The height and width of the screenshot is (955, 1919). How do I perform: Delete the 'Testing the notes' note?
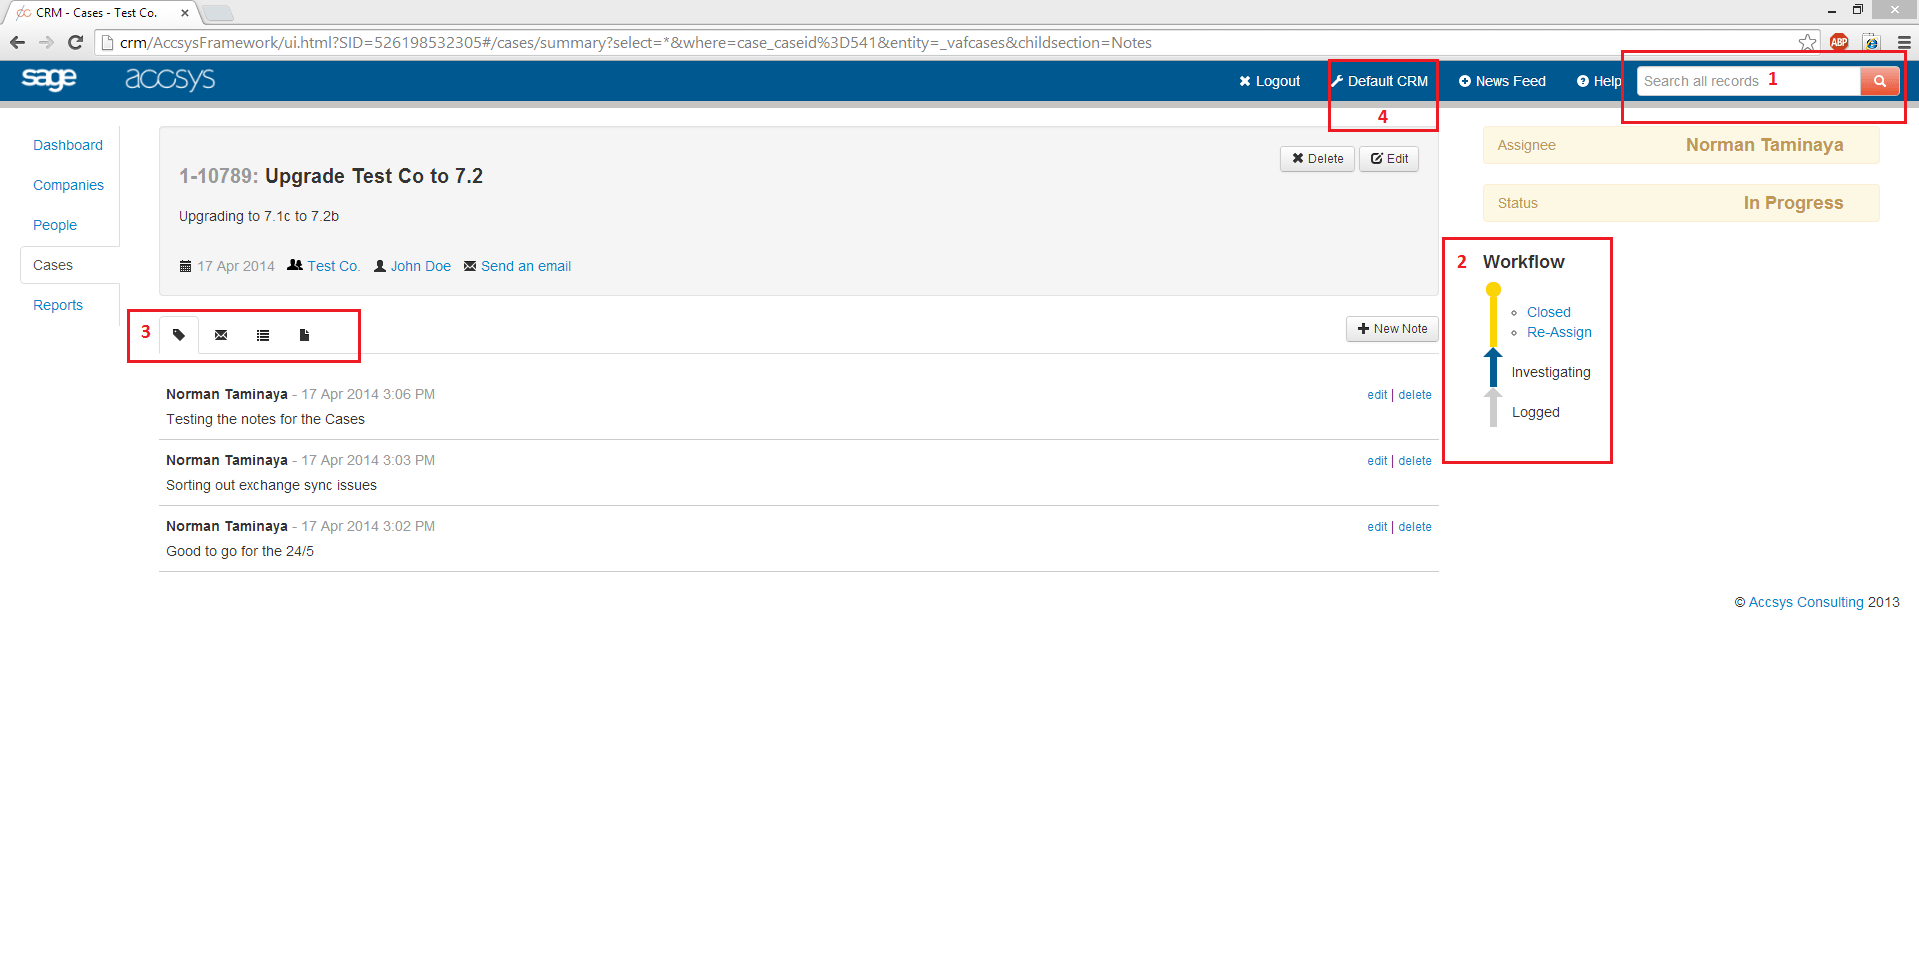[x=1415, y=395]
